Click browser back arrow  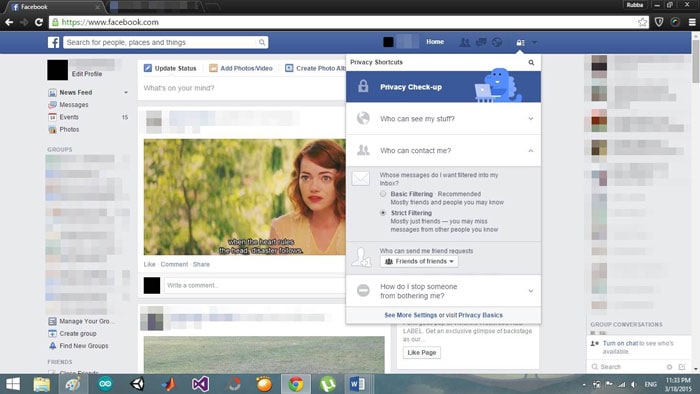pos(9,22)
